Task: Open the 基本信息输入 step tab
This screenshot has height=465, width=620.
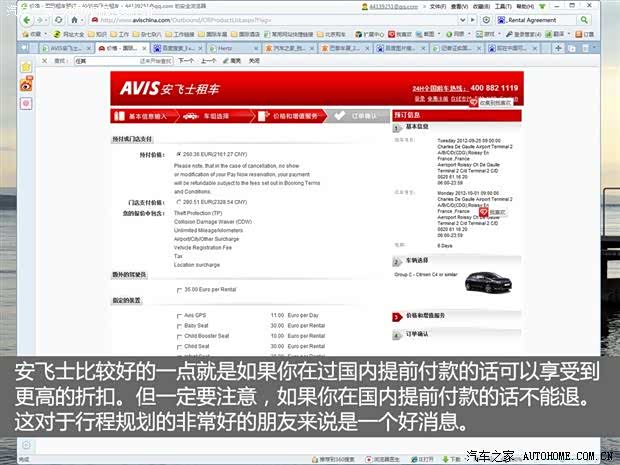Action: 143,116
